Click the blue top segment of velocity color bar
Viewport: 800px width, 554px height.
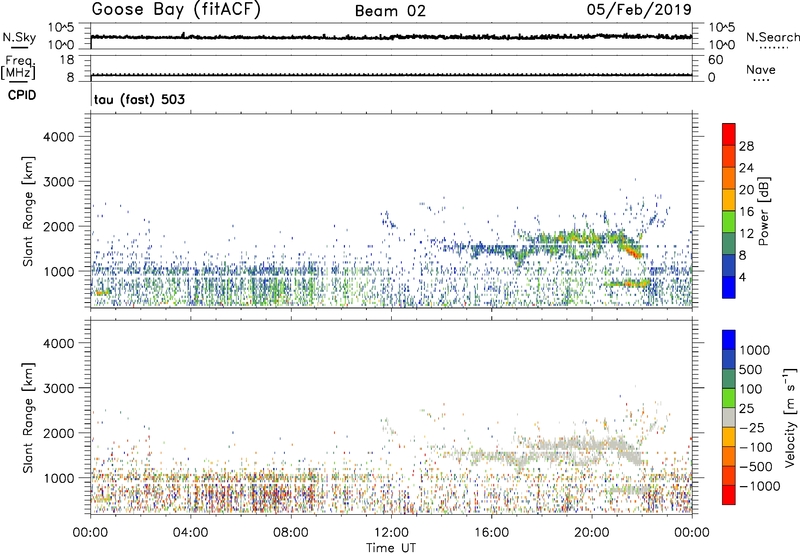click(729, 340)
